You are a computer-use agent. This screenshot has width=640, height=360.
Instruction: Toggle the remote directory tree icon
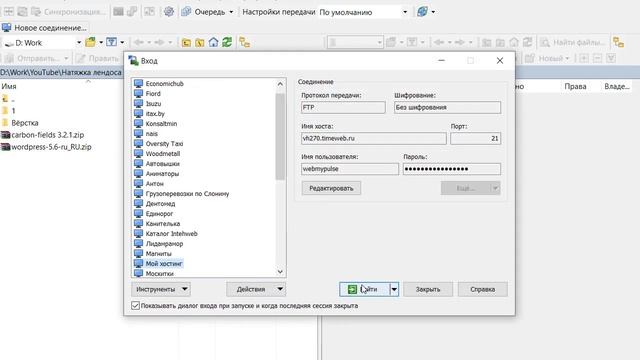[618, 42]
